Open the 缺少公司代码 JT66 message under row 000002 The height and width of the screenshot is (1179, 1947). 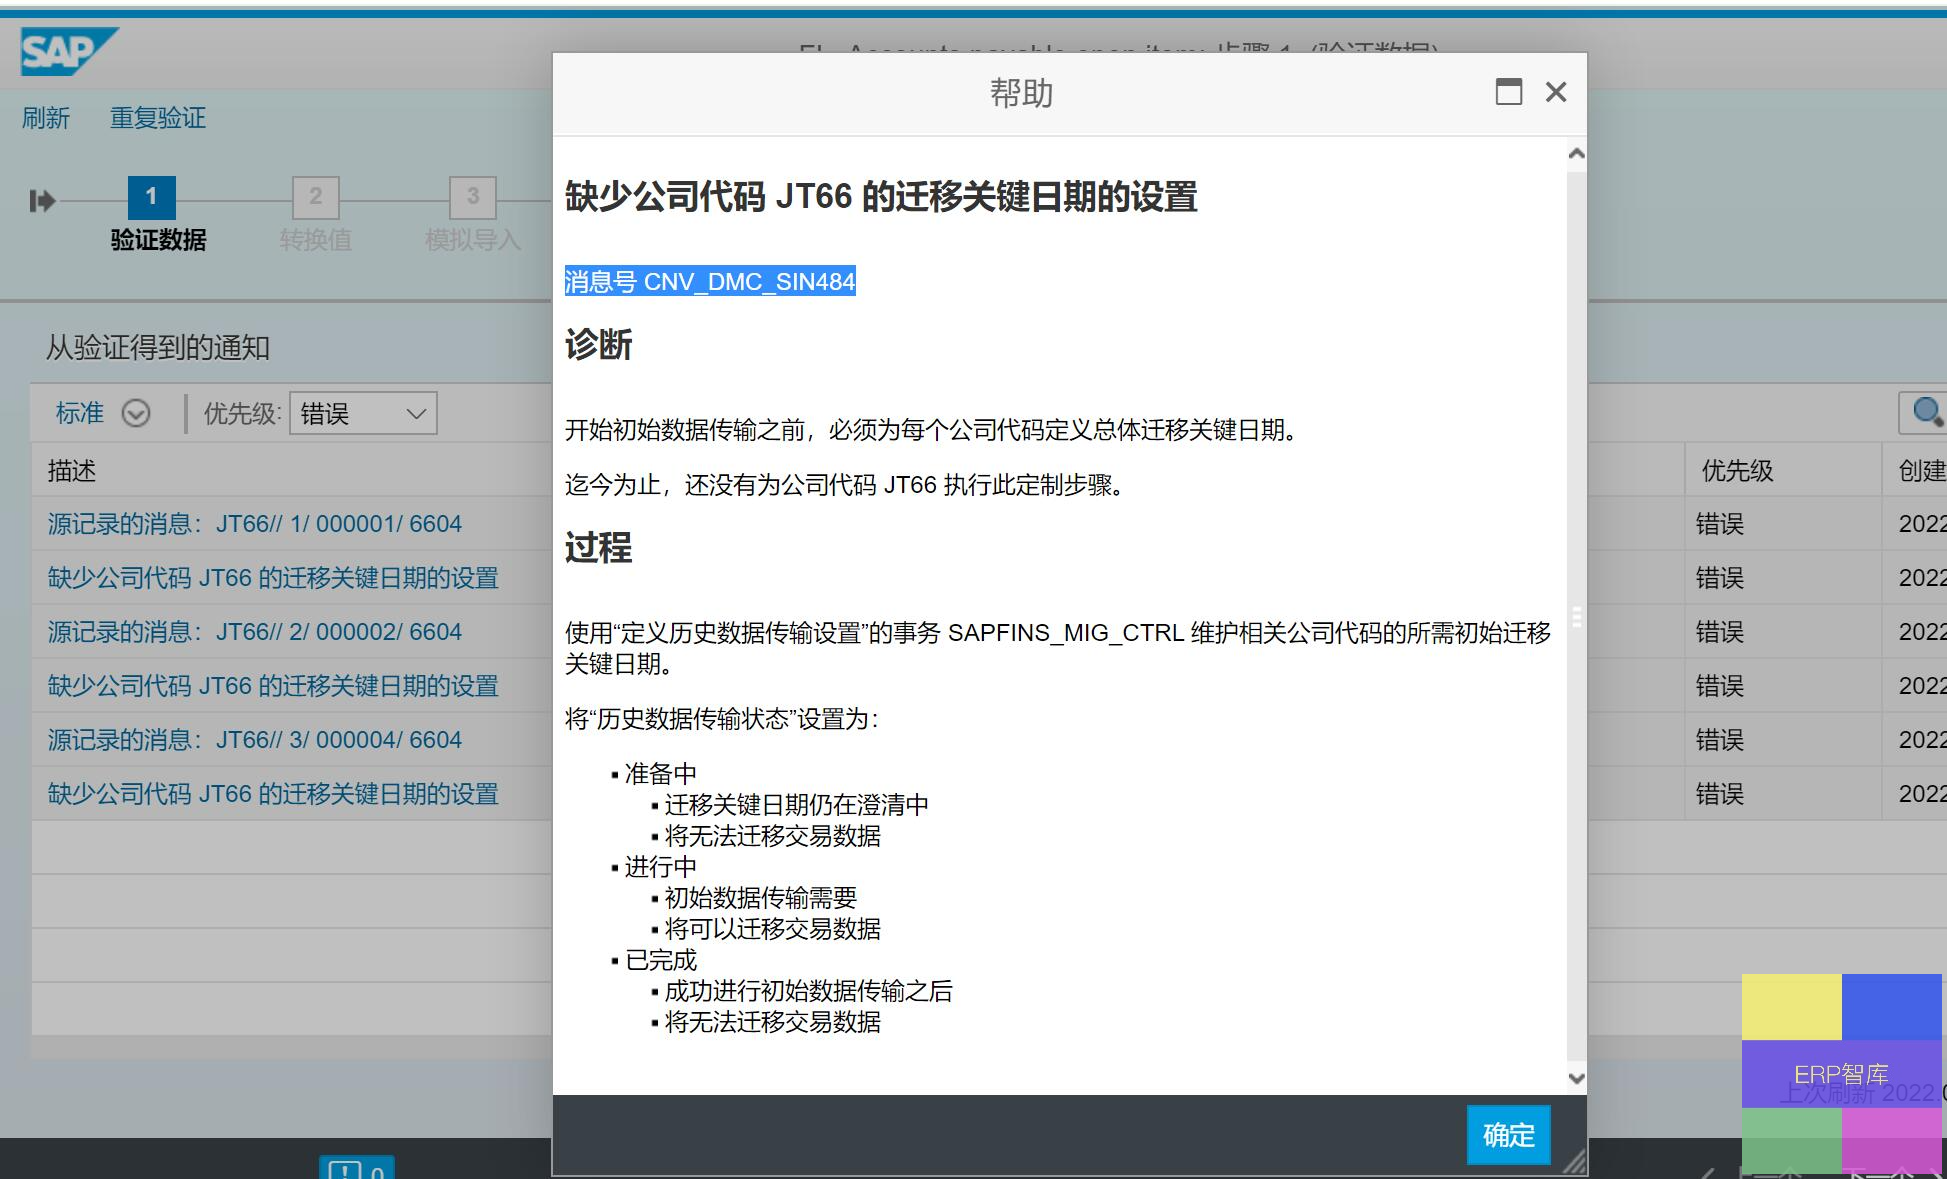(273, 686)
